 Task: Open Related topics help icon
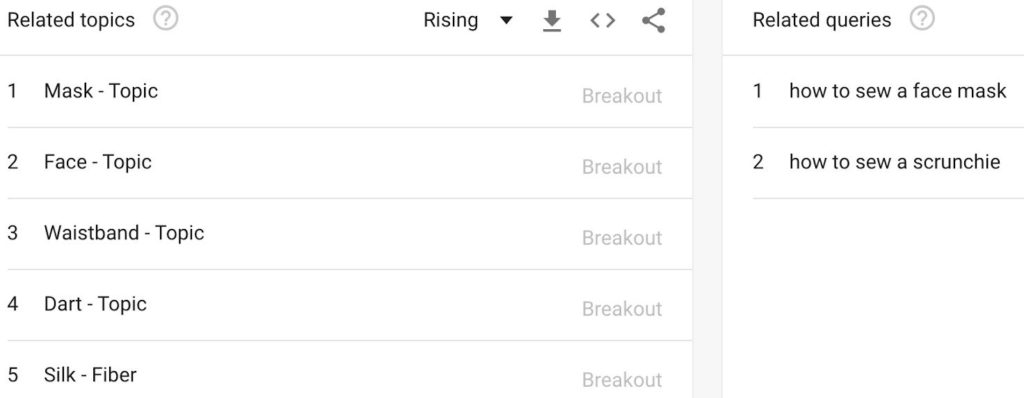pos(165,19)
